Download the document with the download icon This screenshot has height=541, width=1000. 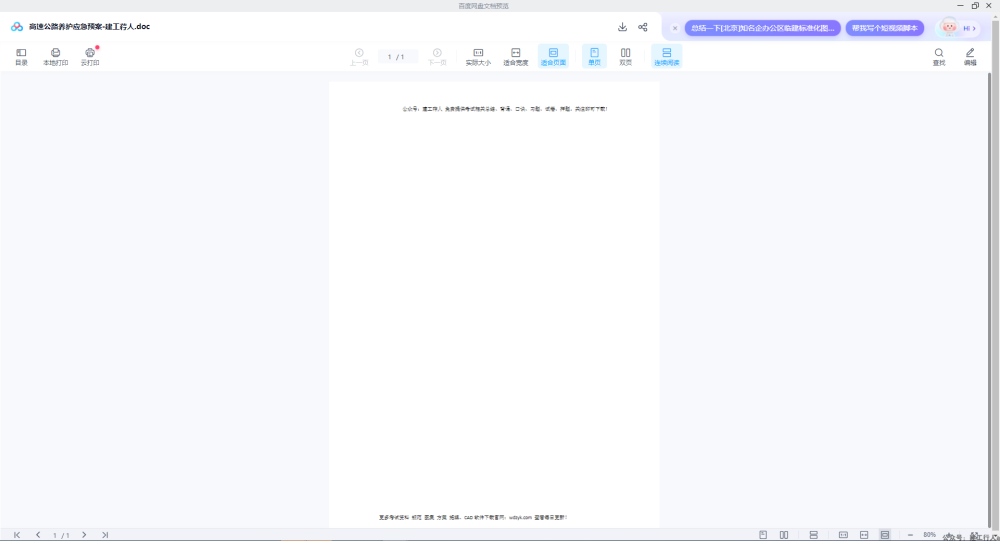click(622, 27)
